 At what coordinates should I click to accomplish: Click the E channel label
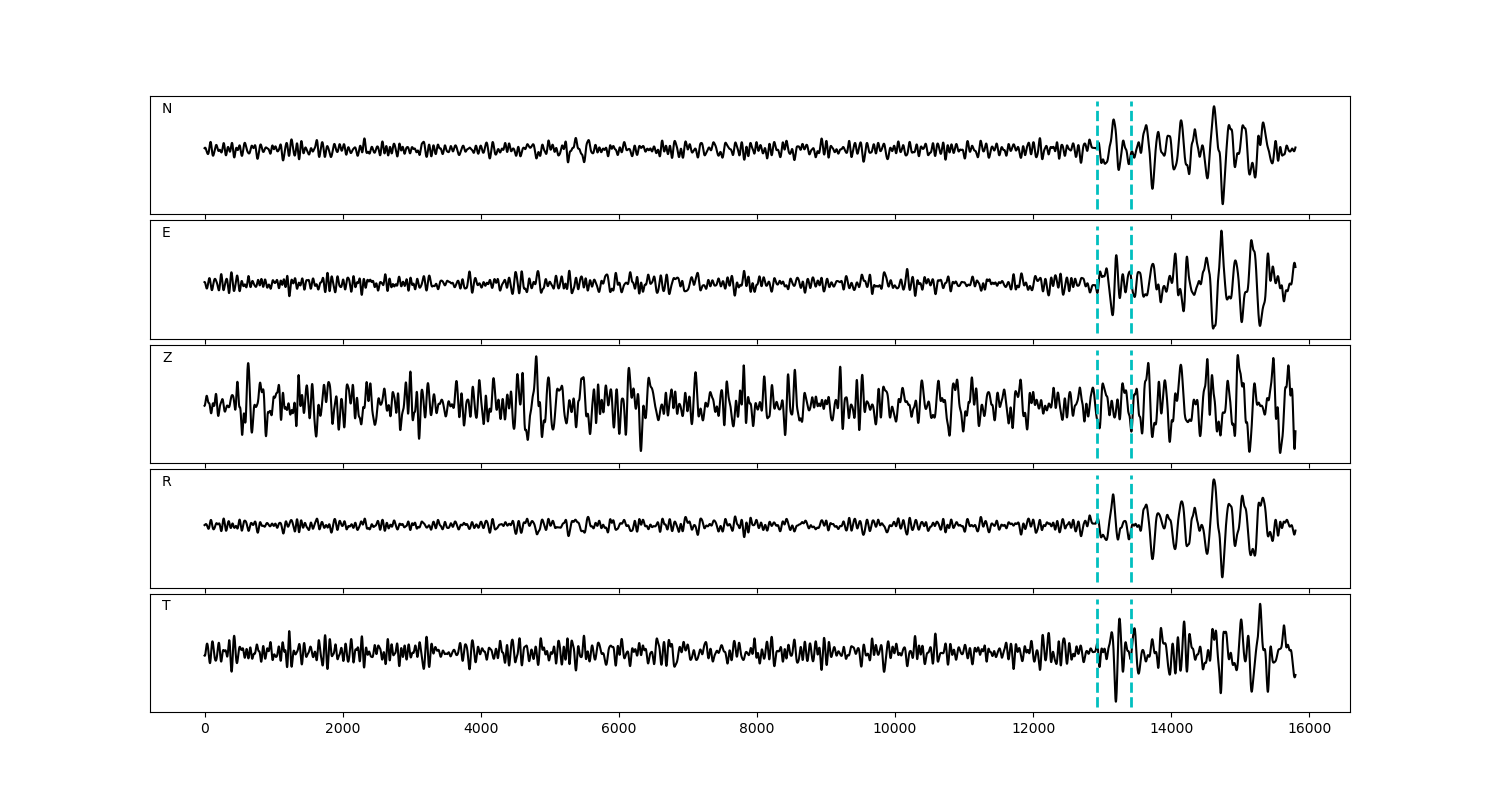(x=166, y=233)
